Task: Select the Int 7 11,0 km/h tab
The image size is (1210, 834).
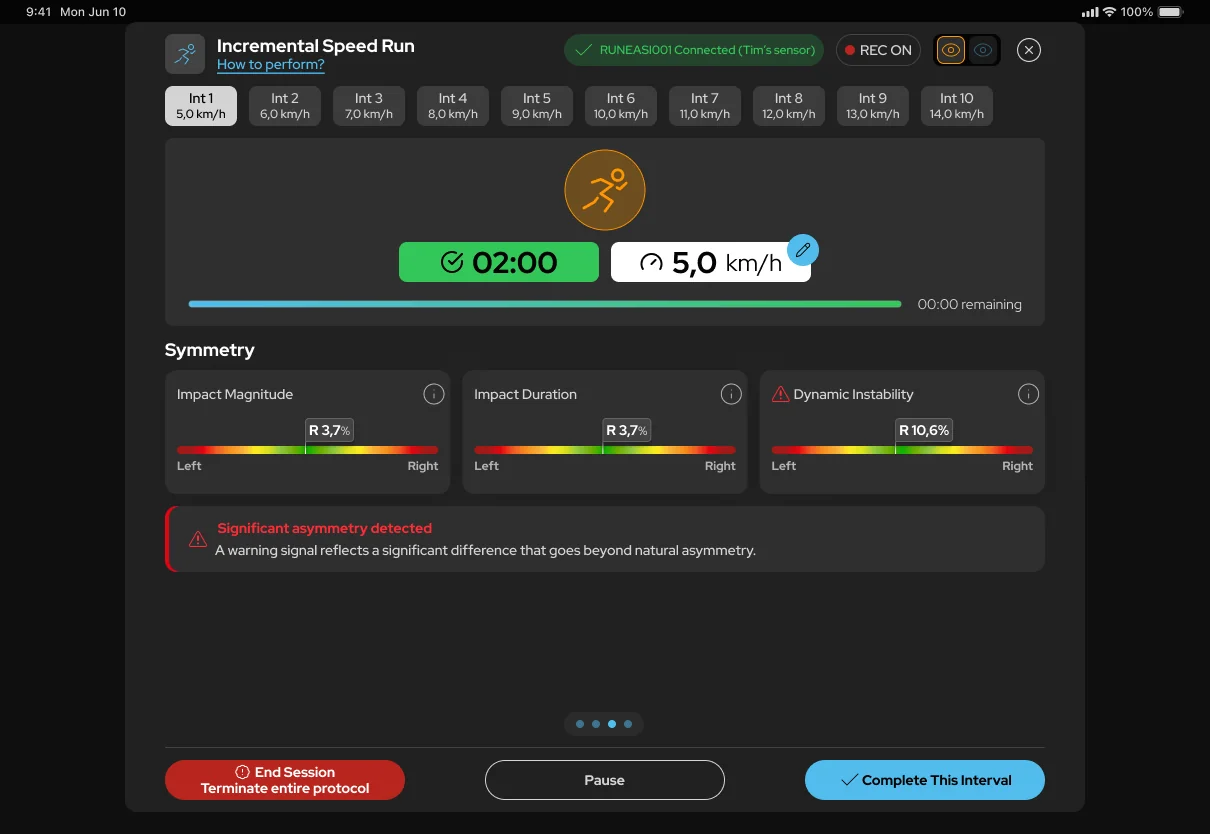Action: pyautogui.click(x=705, y=106)
